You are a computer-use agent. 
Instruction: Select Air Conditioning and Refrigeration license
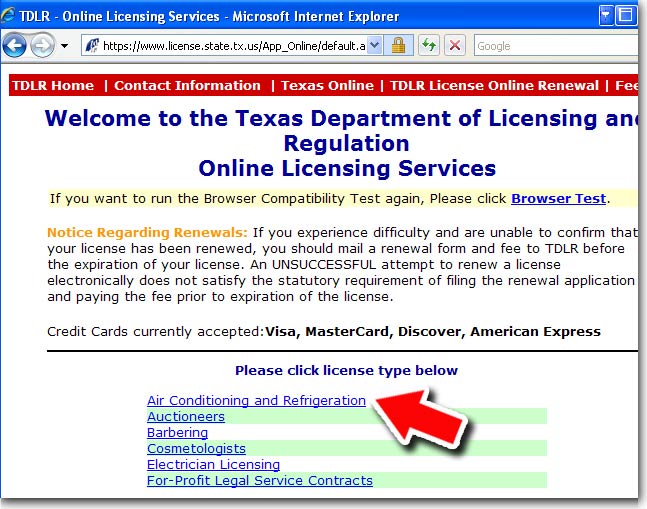pos(256,401)
